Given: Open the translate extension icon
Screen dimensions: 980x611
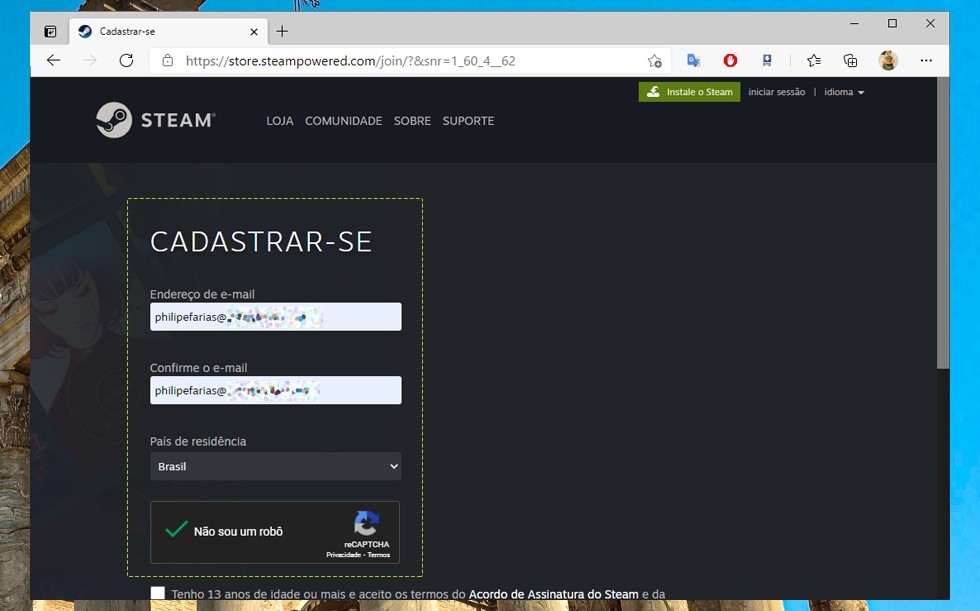Looking at the screenshot, I should (x=693, y=61).
